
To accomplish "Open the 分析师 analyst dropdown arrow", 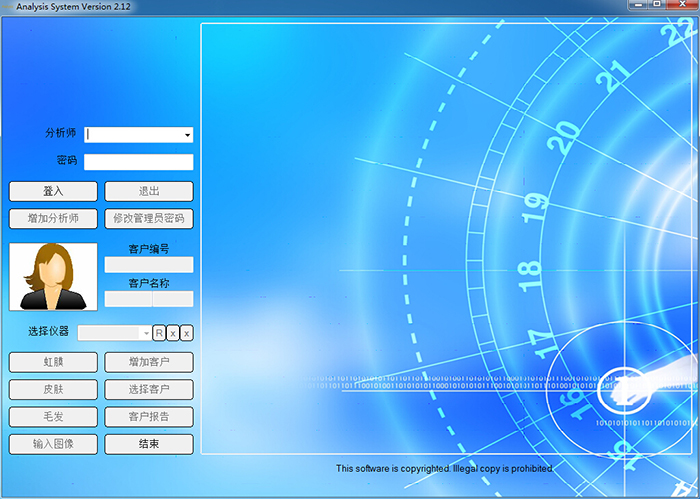I will tap(188, 135).
